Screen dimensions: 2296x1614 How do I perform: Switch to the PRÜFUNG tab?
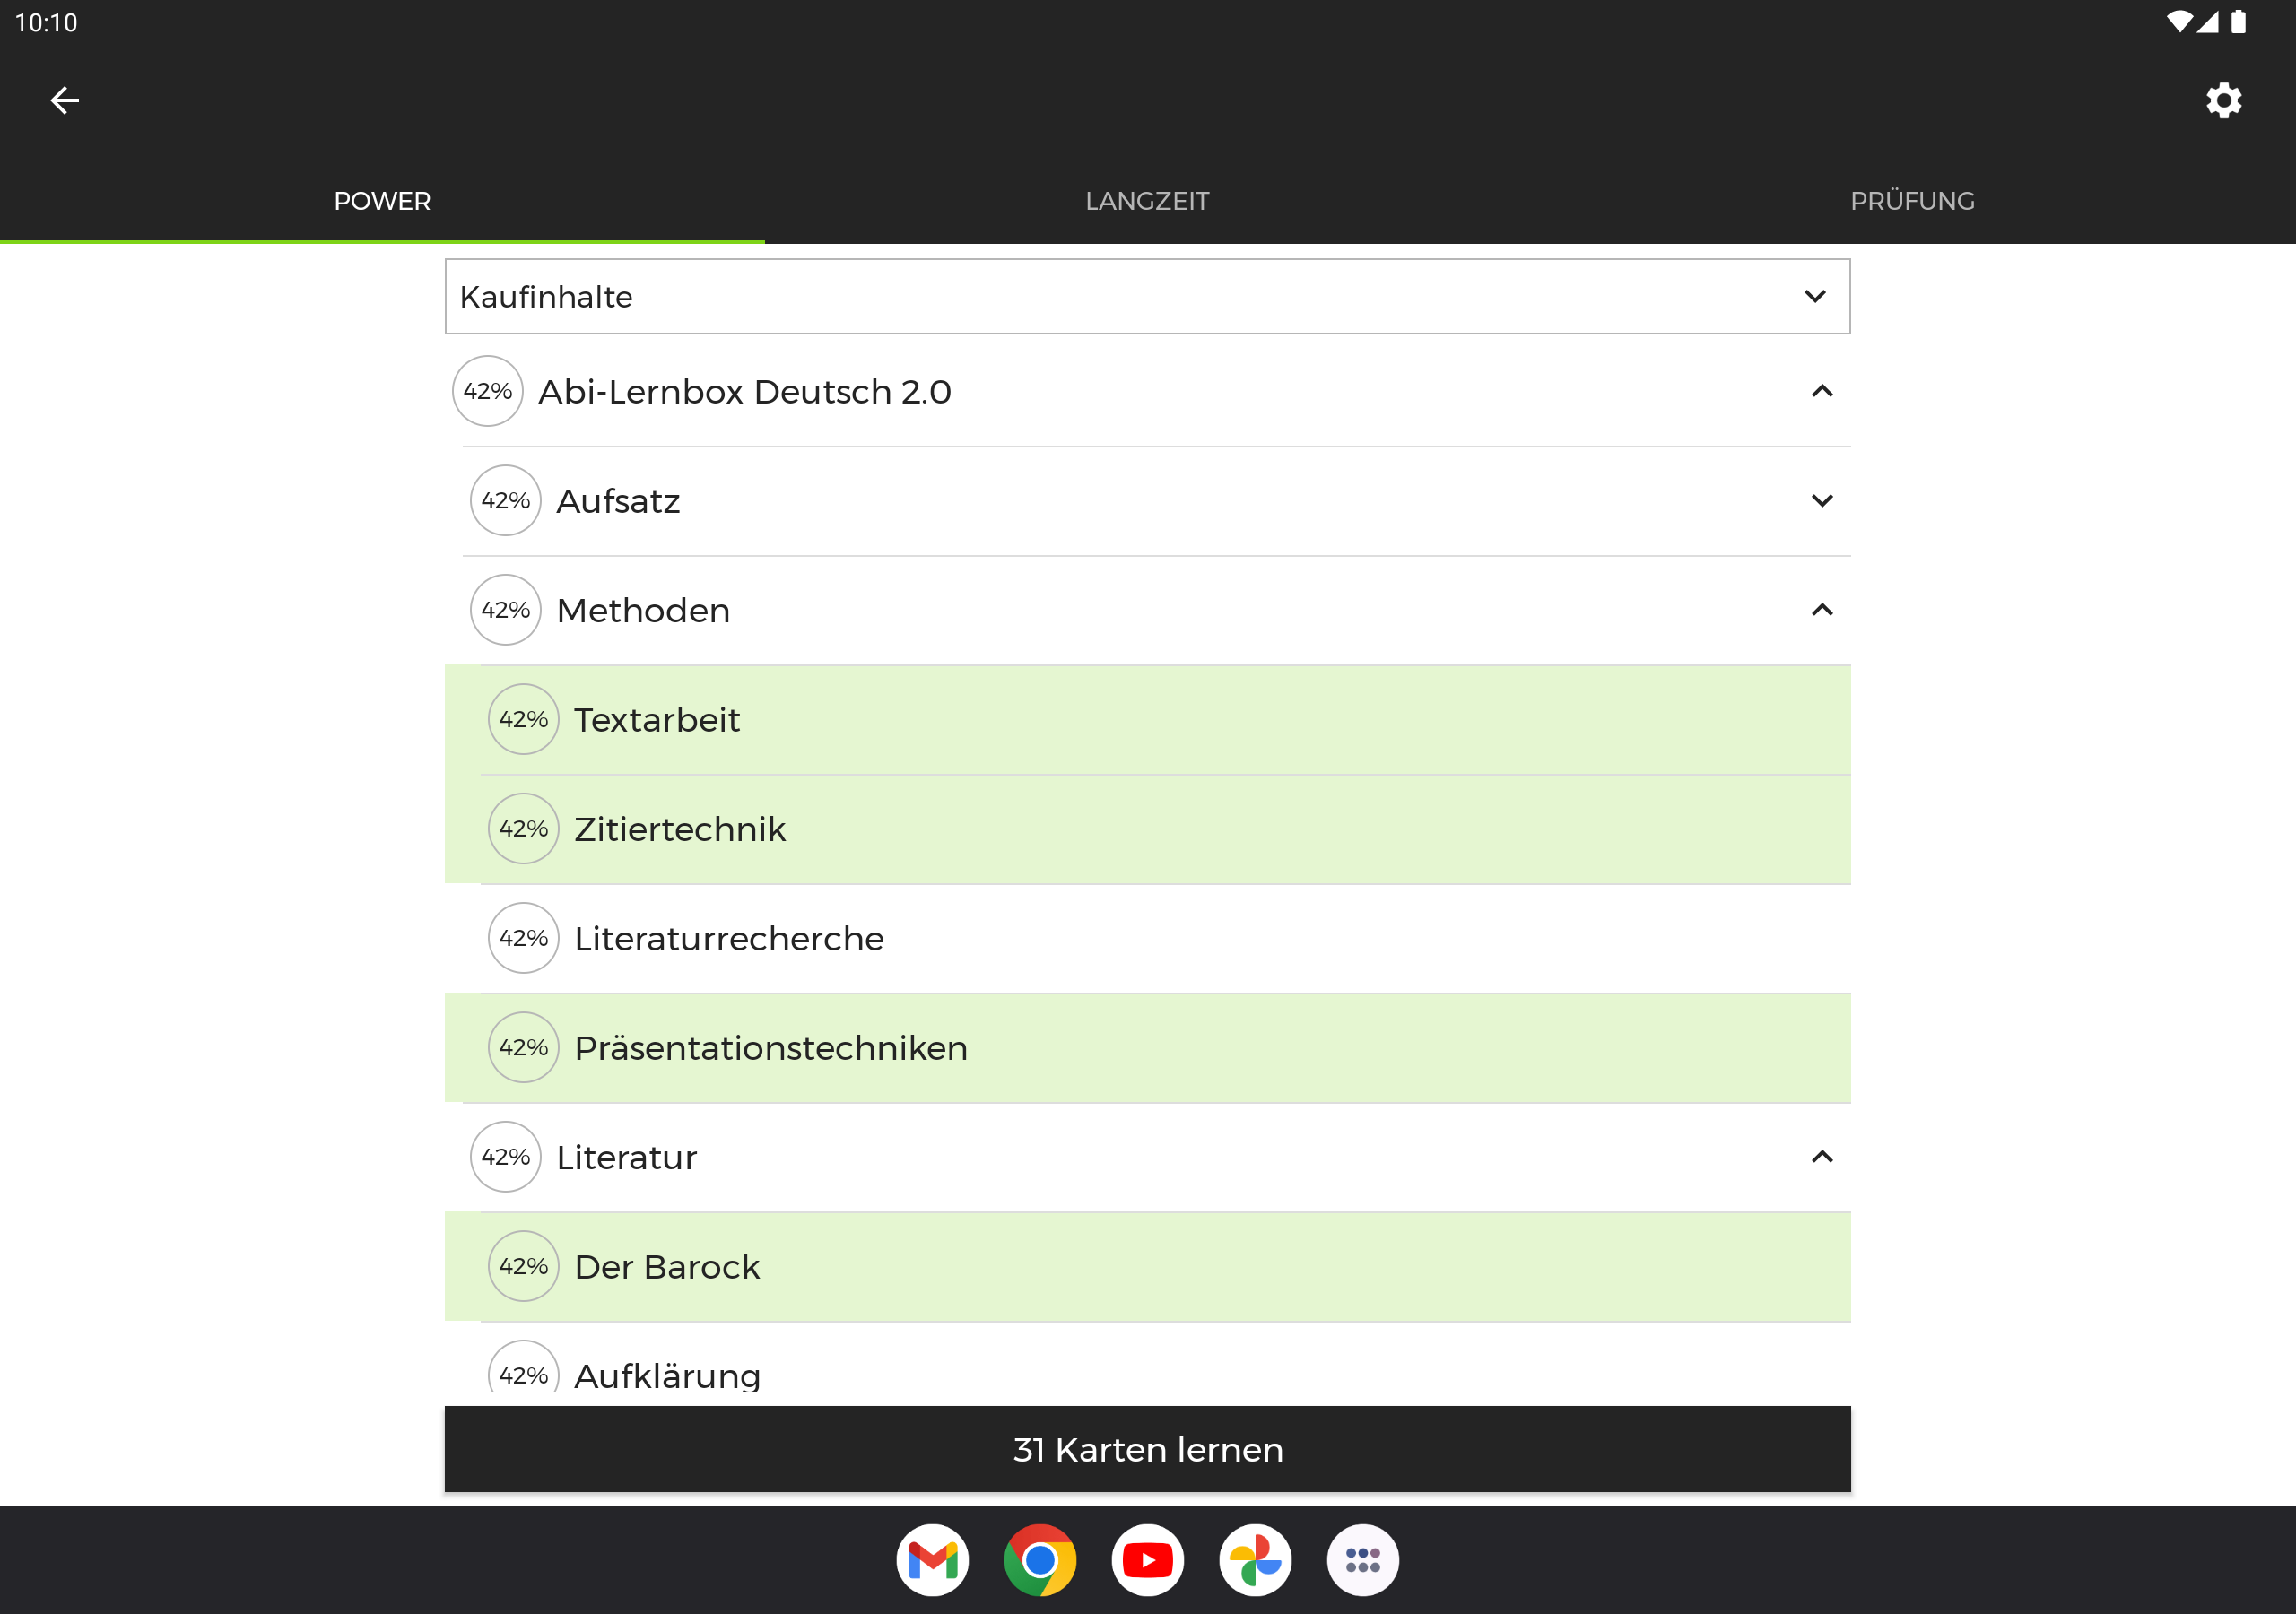pos(1911,201)
